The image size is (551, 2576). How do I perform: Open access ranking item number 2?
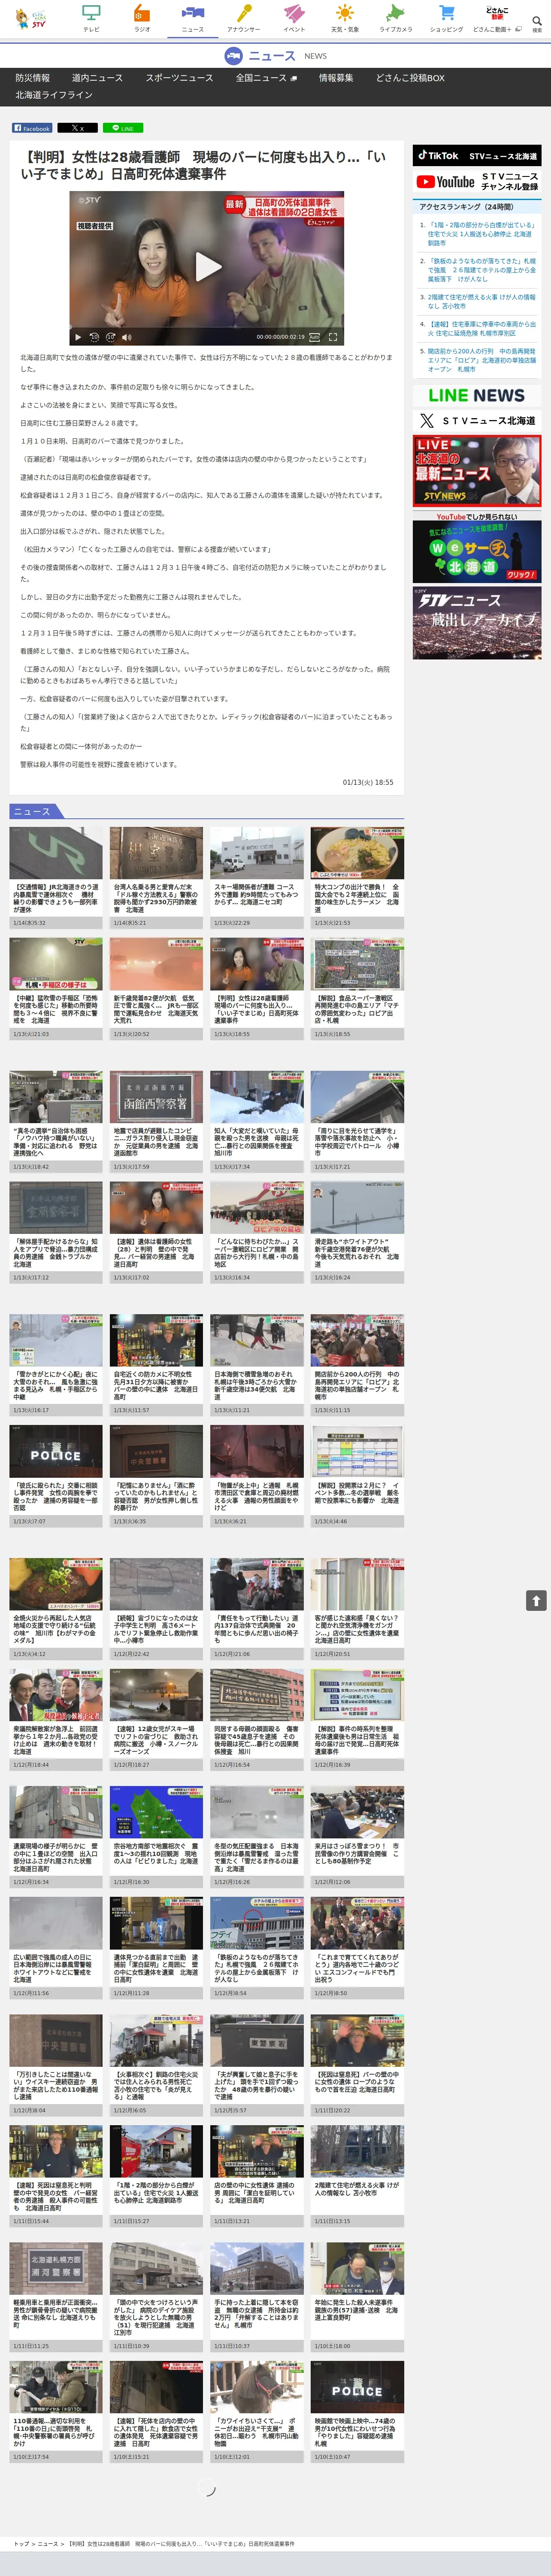[x=482, y=270]
